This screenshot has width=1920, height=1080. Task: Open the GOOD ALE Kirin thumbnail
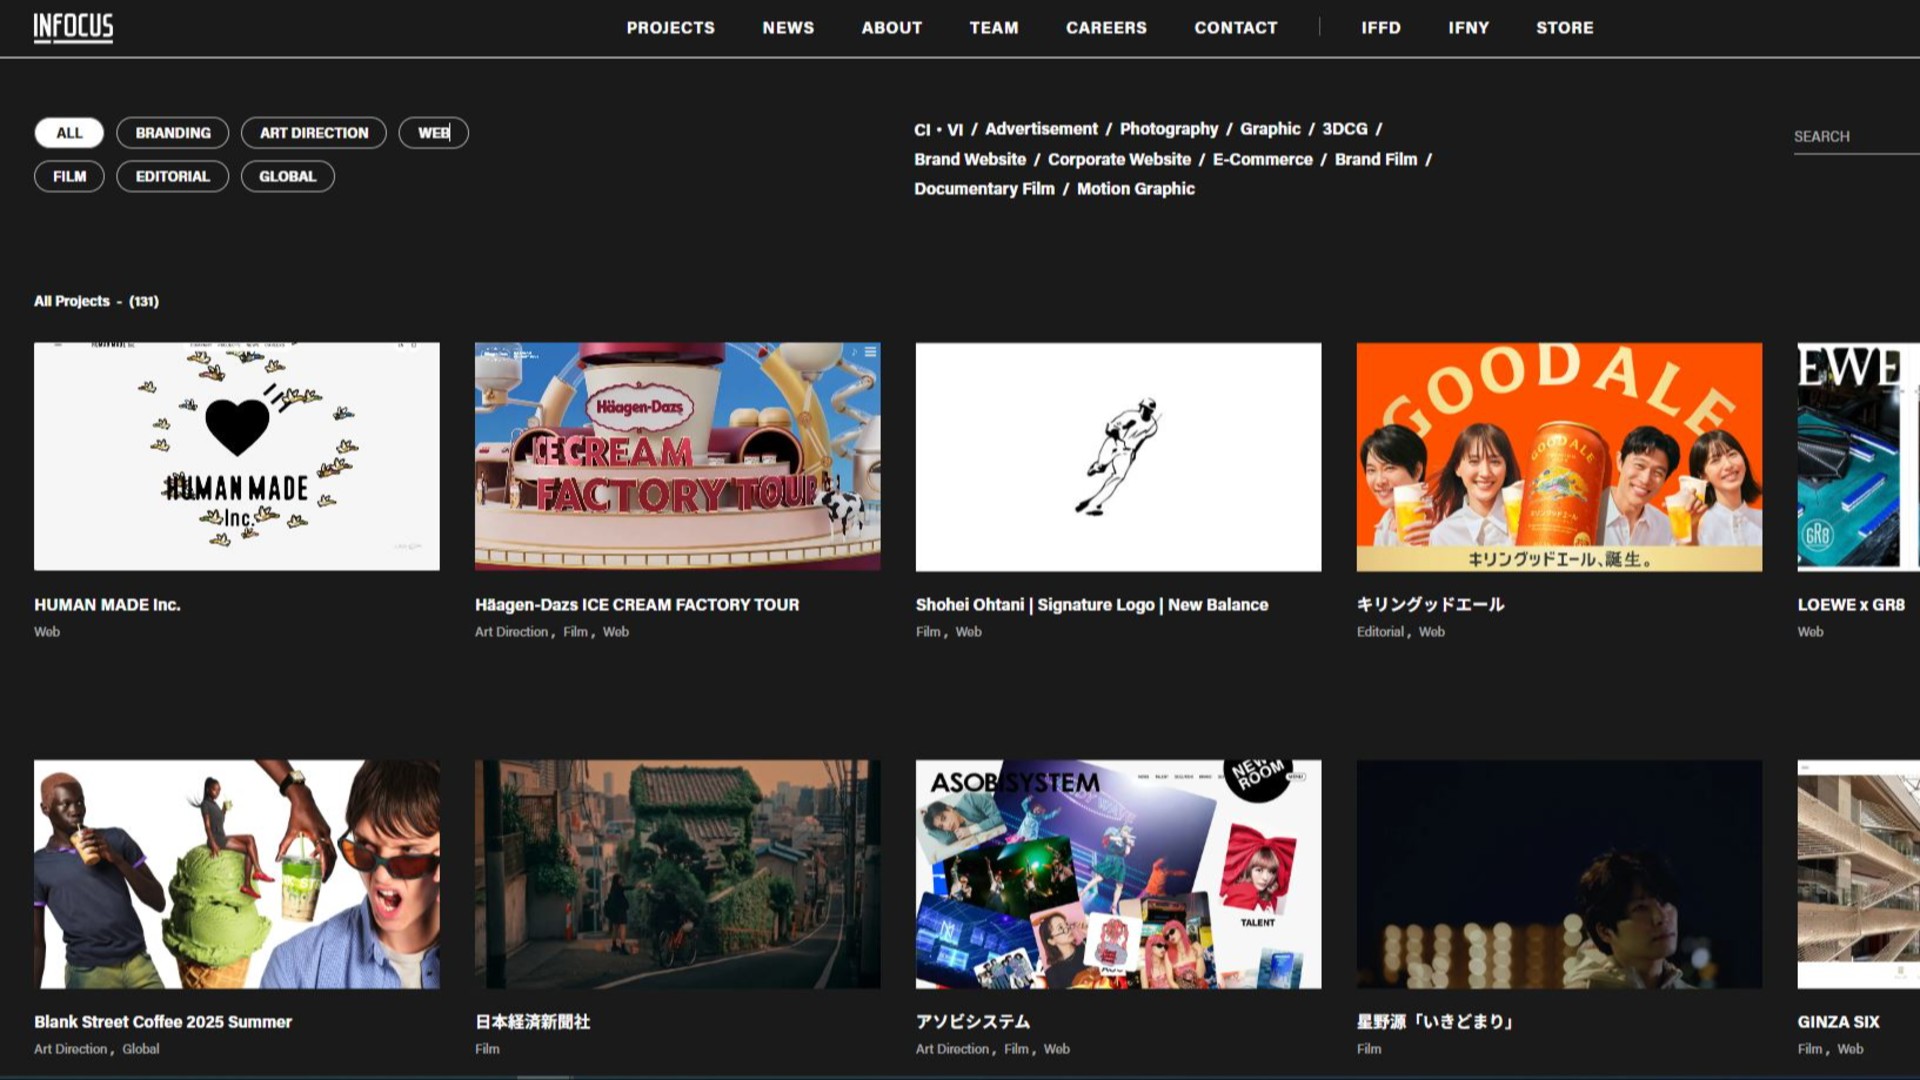(1559, 457)
